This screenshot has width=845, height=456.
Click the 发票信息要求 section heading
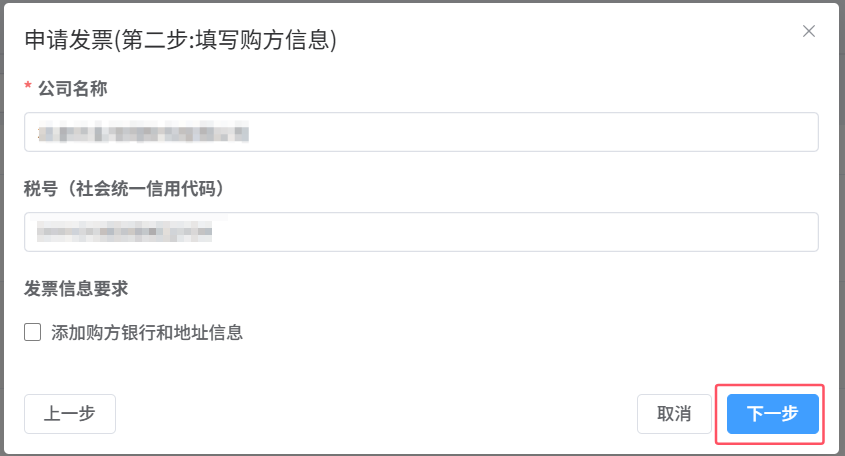[x=76, y=289]
